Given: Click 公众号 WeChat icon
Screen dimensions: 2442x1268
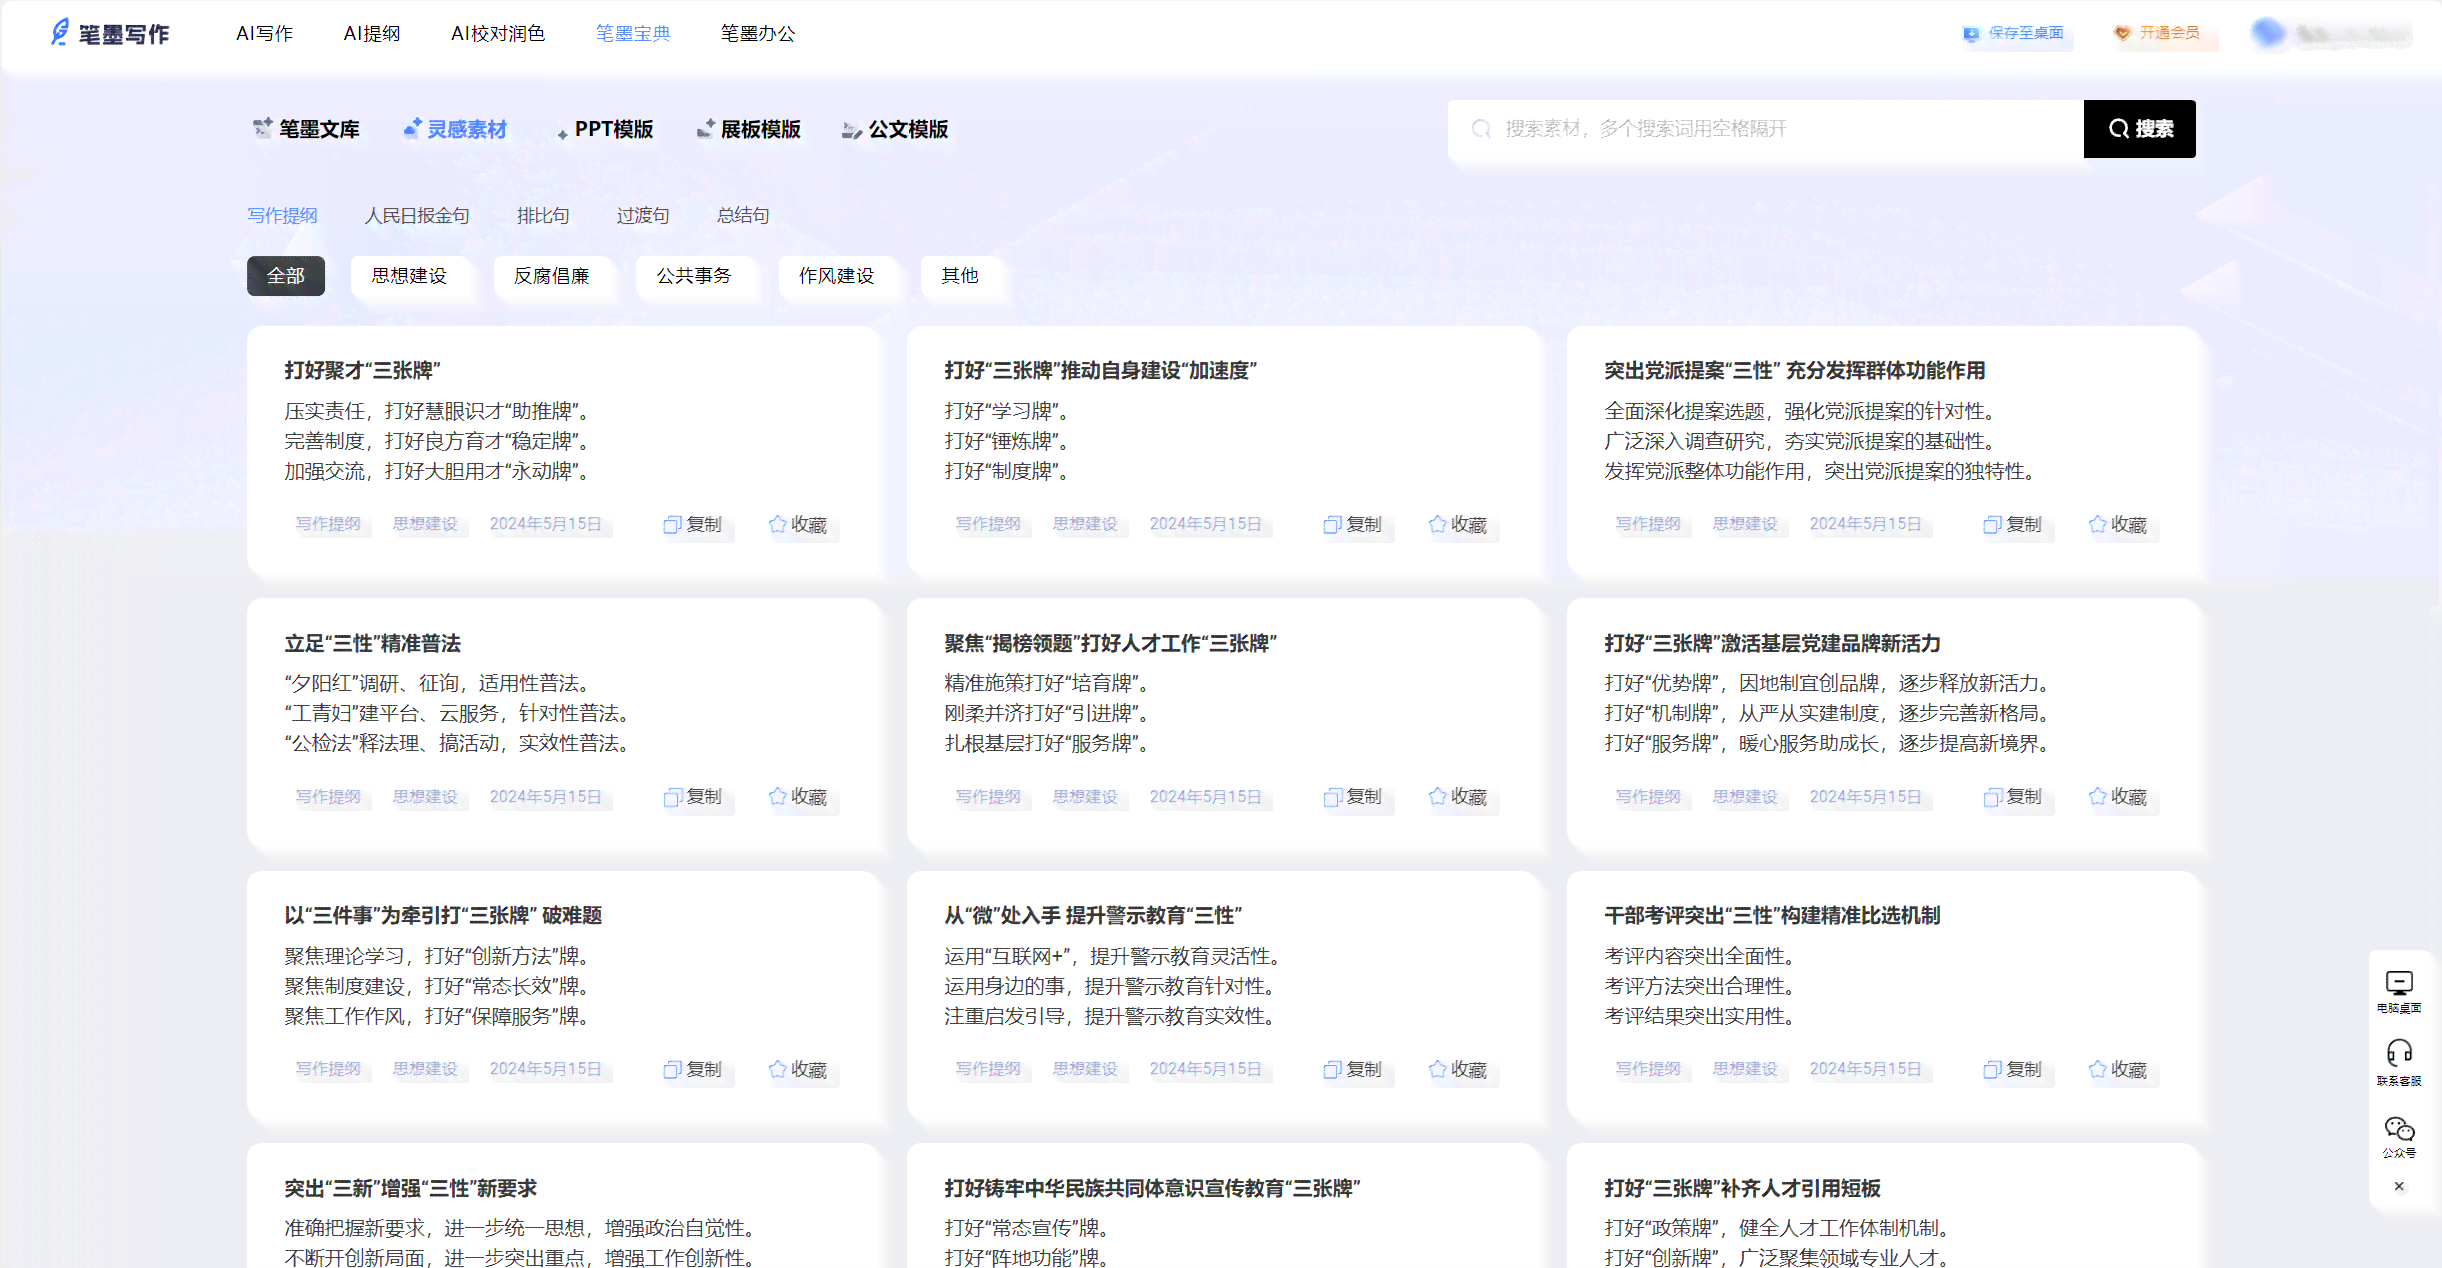Looking at the screenshot, I should (2399, 1137).
